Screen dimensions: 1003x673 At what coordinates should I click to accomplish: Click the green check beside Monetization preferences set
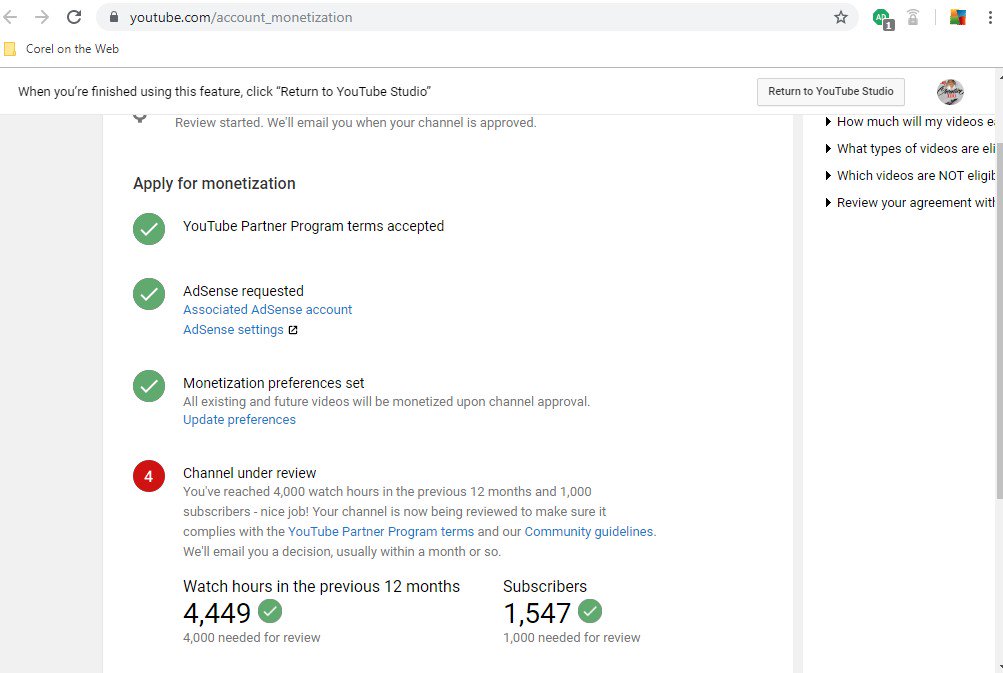pyautogui.click(x=149, y=386)
